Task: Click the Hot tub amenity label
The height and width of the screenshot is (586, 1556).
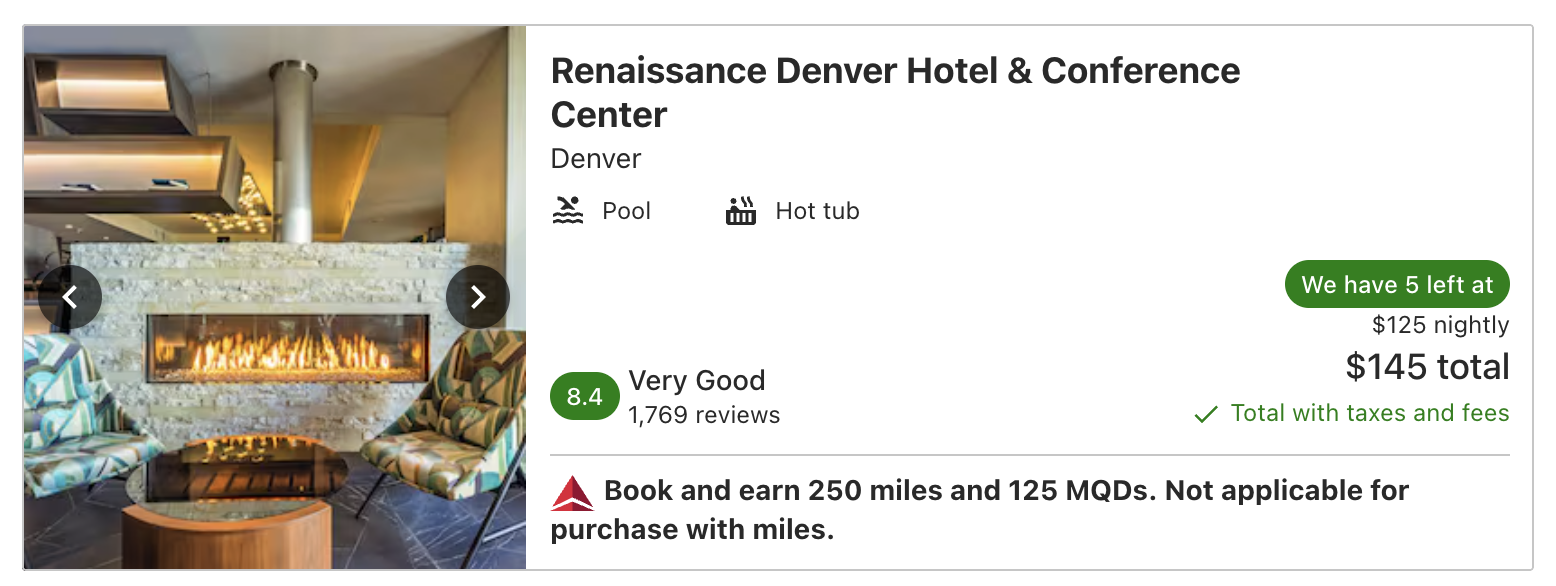Action: pos(817,211)
